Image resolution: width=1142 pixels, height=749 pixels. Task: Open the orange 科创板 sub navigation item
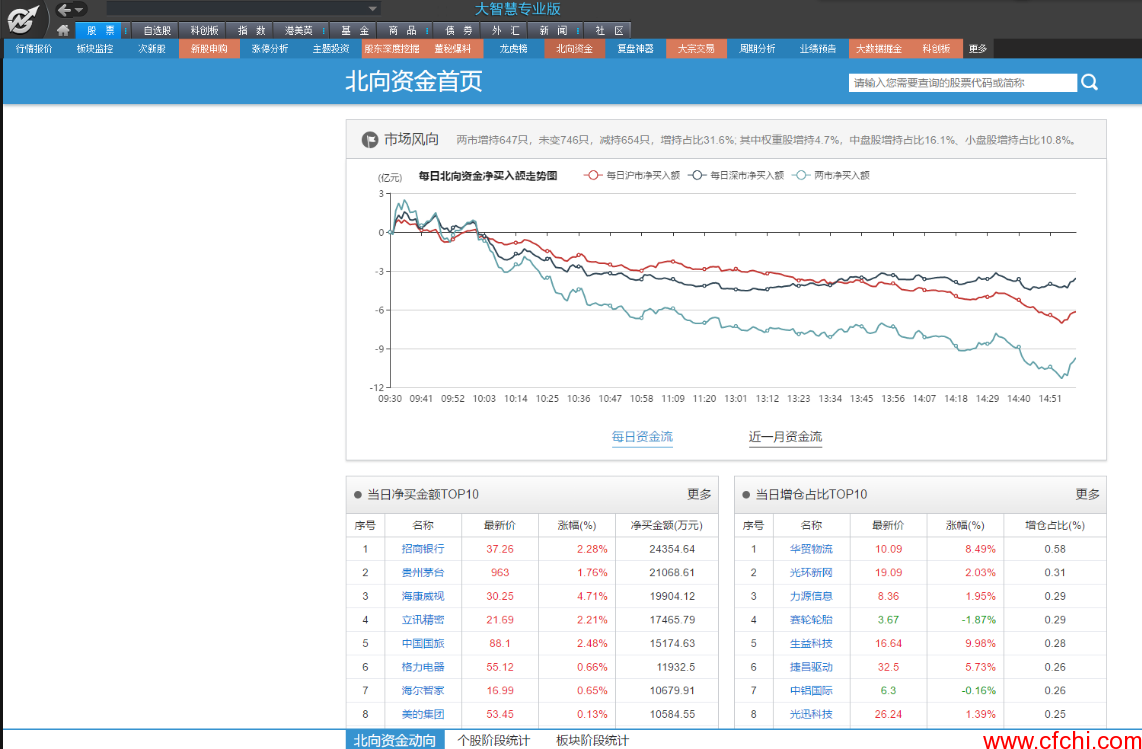(936, 49)
